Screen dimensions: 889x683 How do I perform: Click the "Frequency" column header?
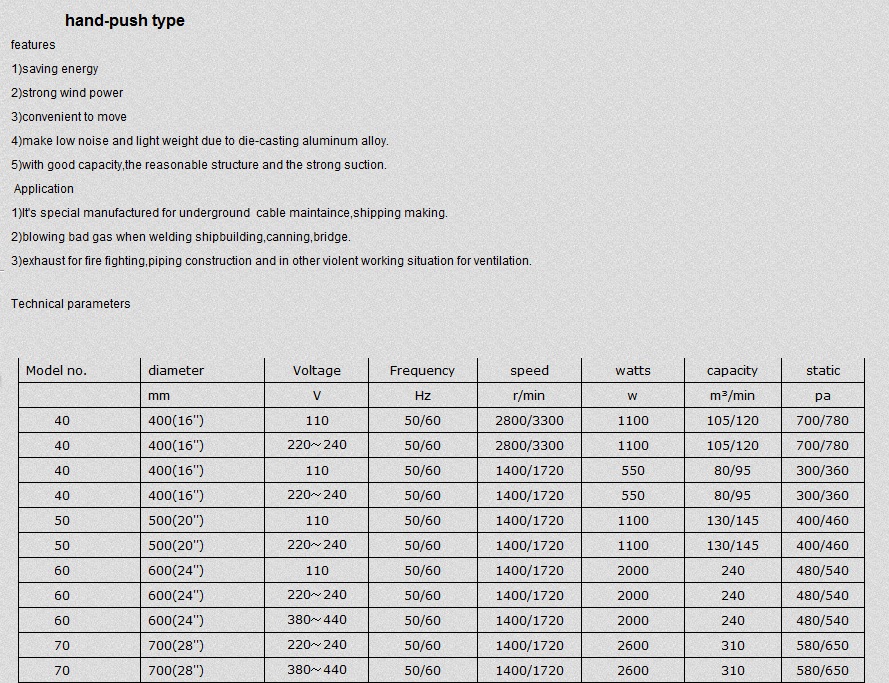(x=422, y=371)
